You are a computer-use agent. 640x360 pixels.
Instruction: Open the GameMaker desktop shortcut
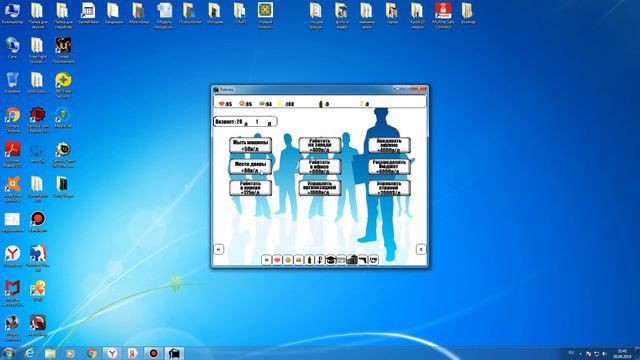click(88, 13)
